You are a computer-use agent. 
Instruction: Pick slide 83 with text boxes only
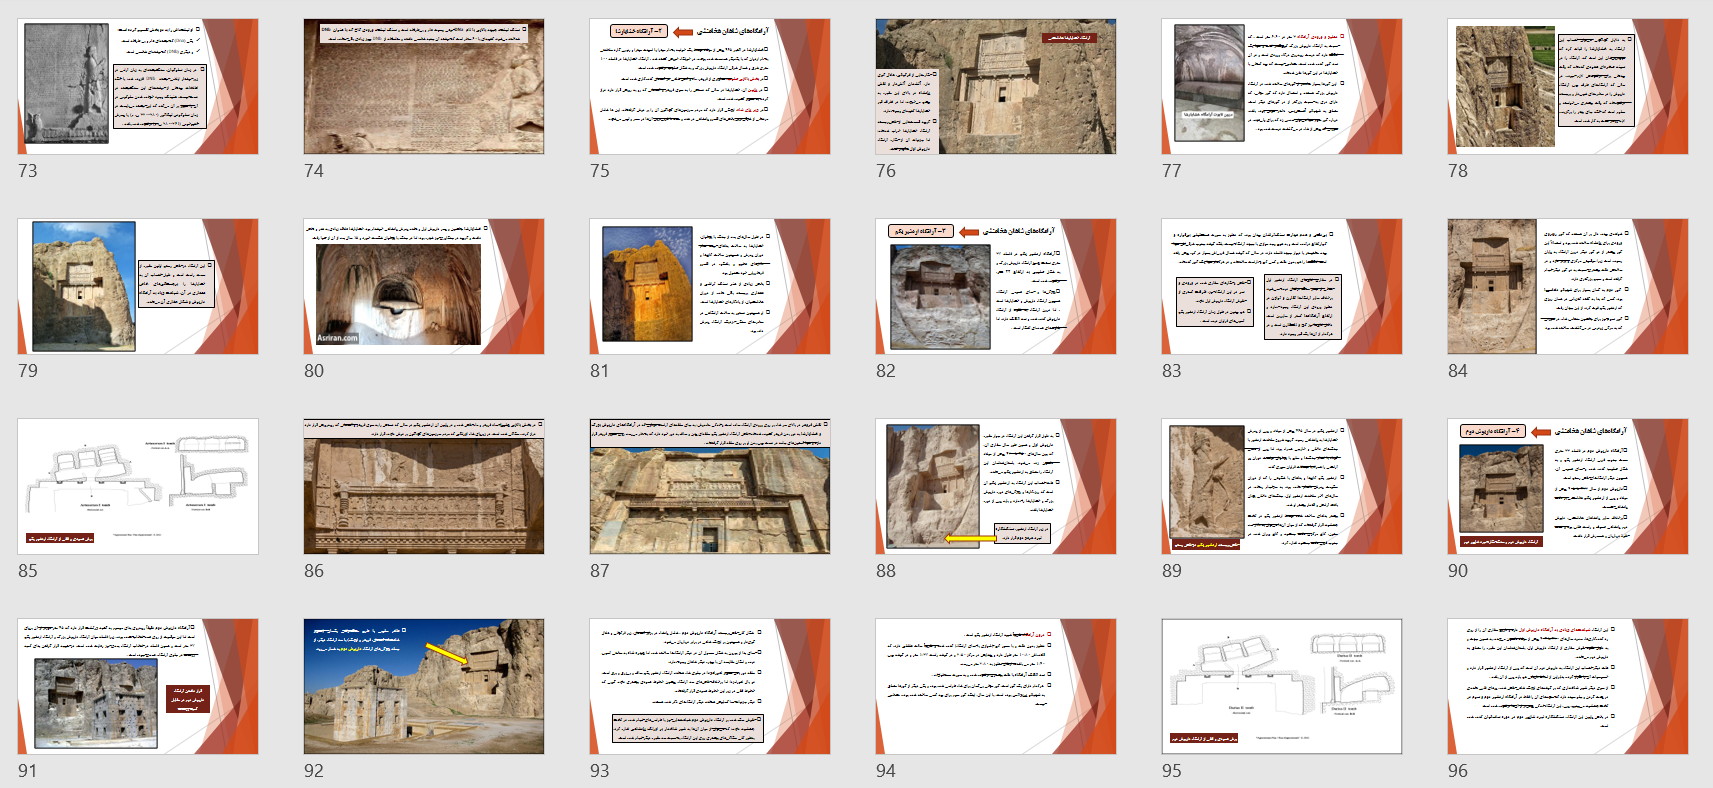[1282, 286]
